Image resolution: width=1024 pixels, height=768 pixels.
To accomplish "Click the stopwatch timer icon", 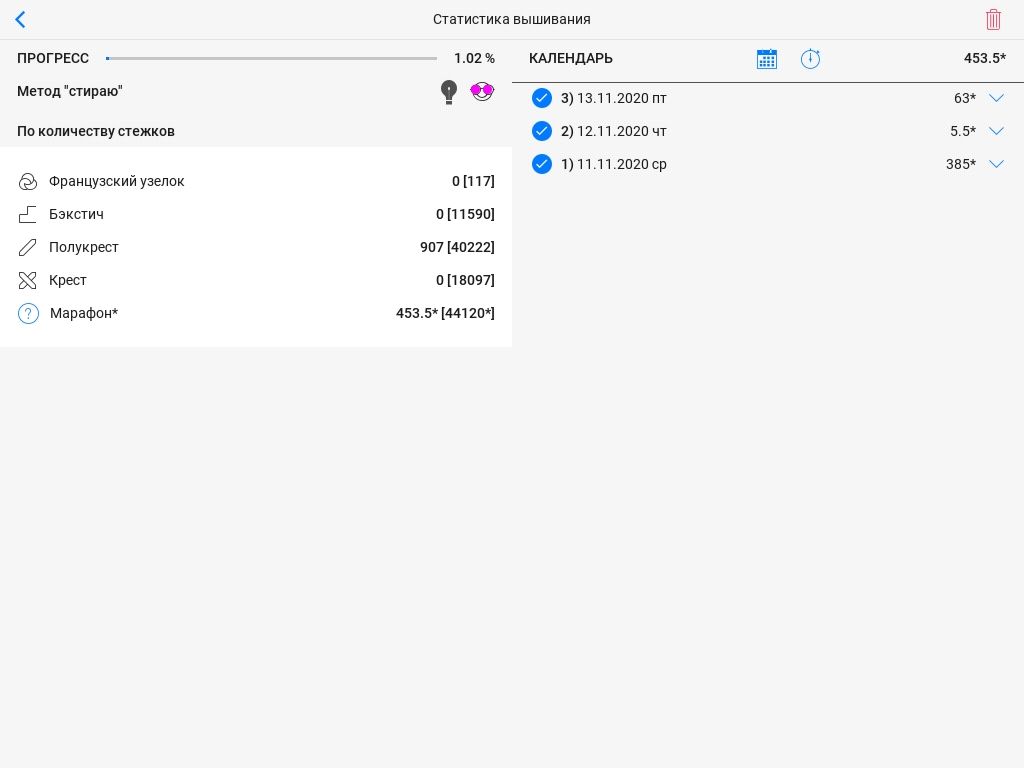I will 810,59.
